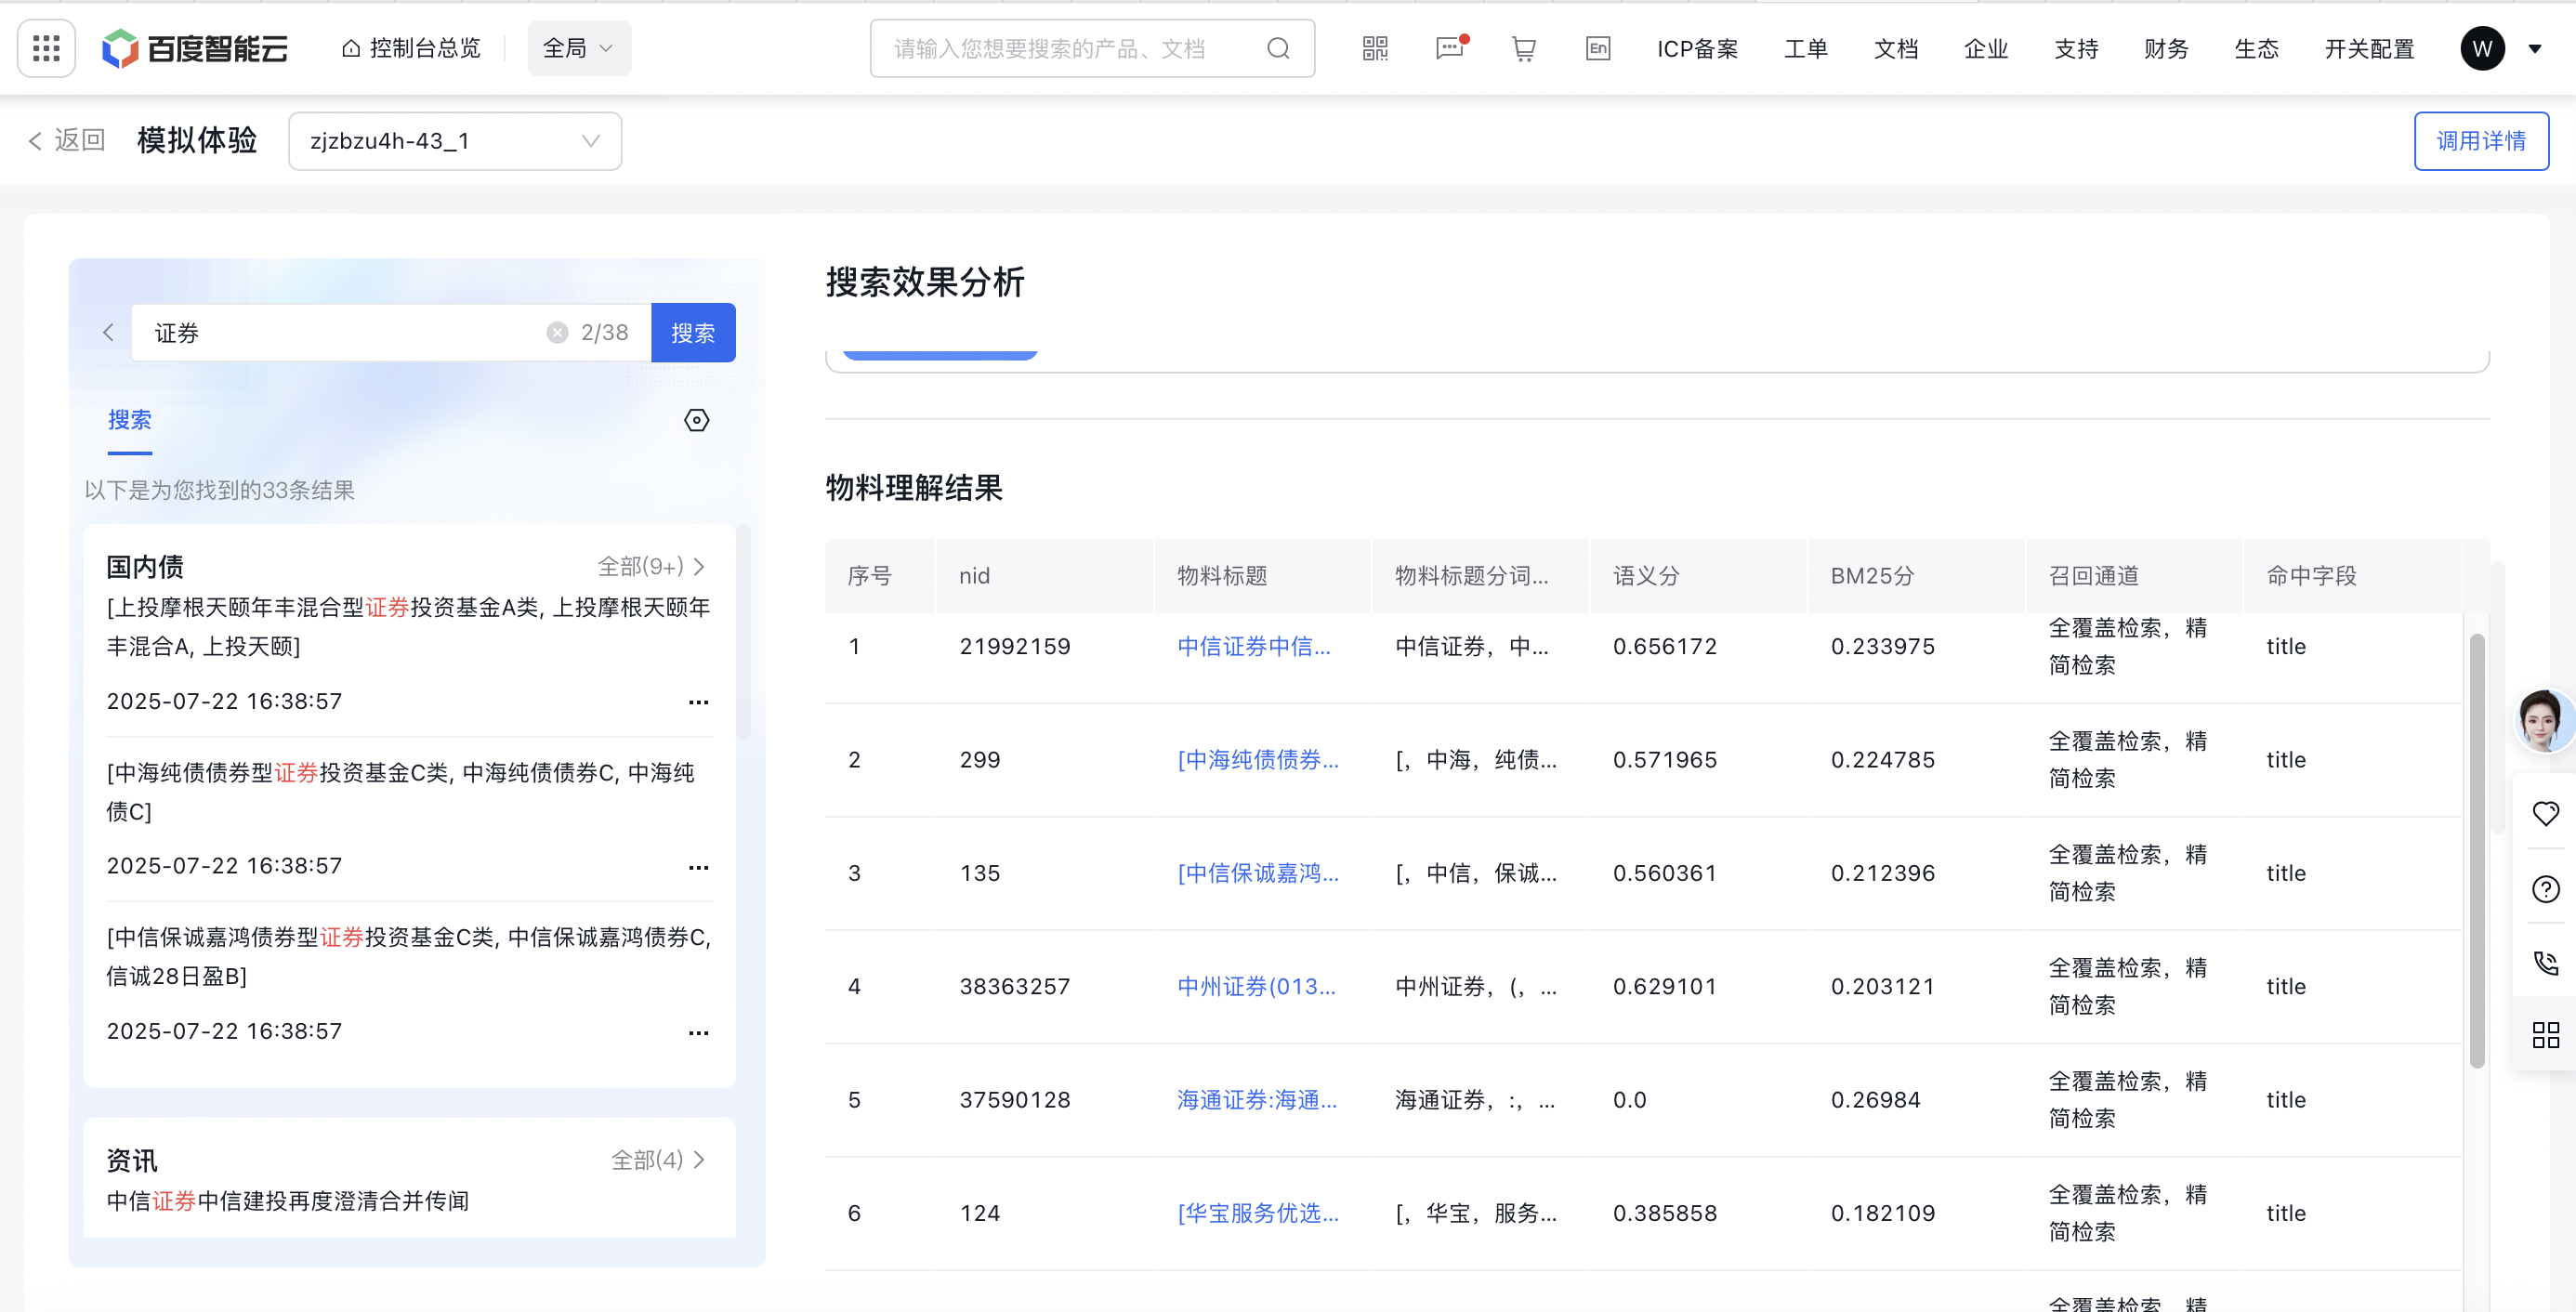Open the 中州证券(013... title link
The image size is (2576, 1312).
tap(1255, 986)
